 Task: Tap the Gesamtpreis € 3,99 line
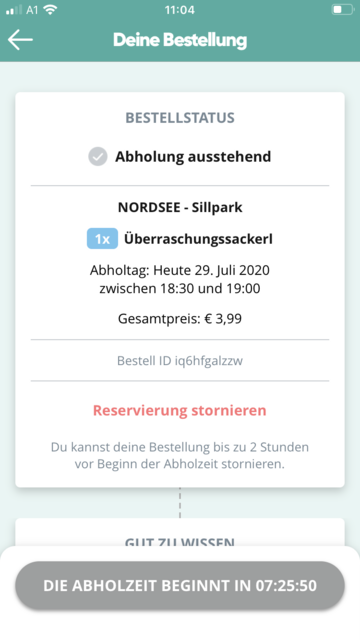(x=180, y=319)
